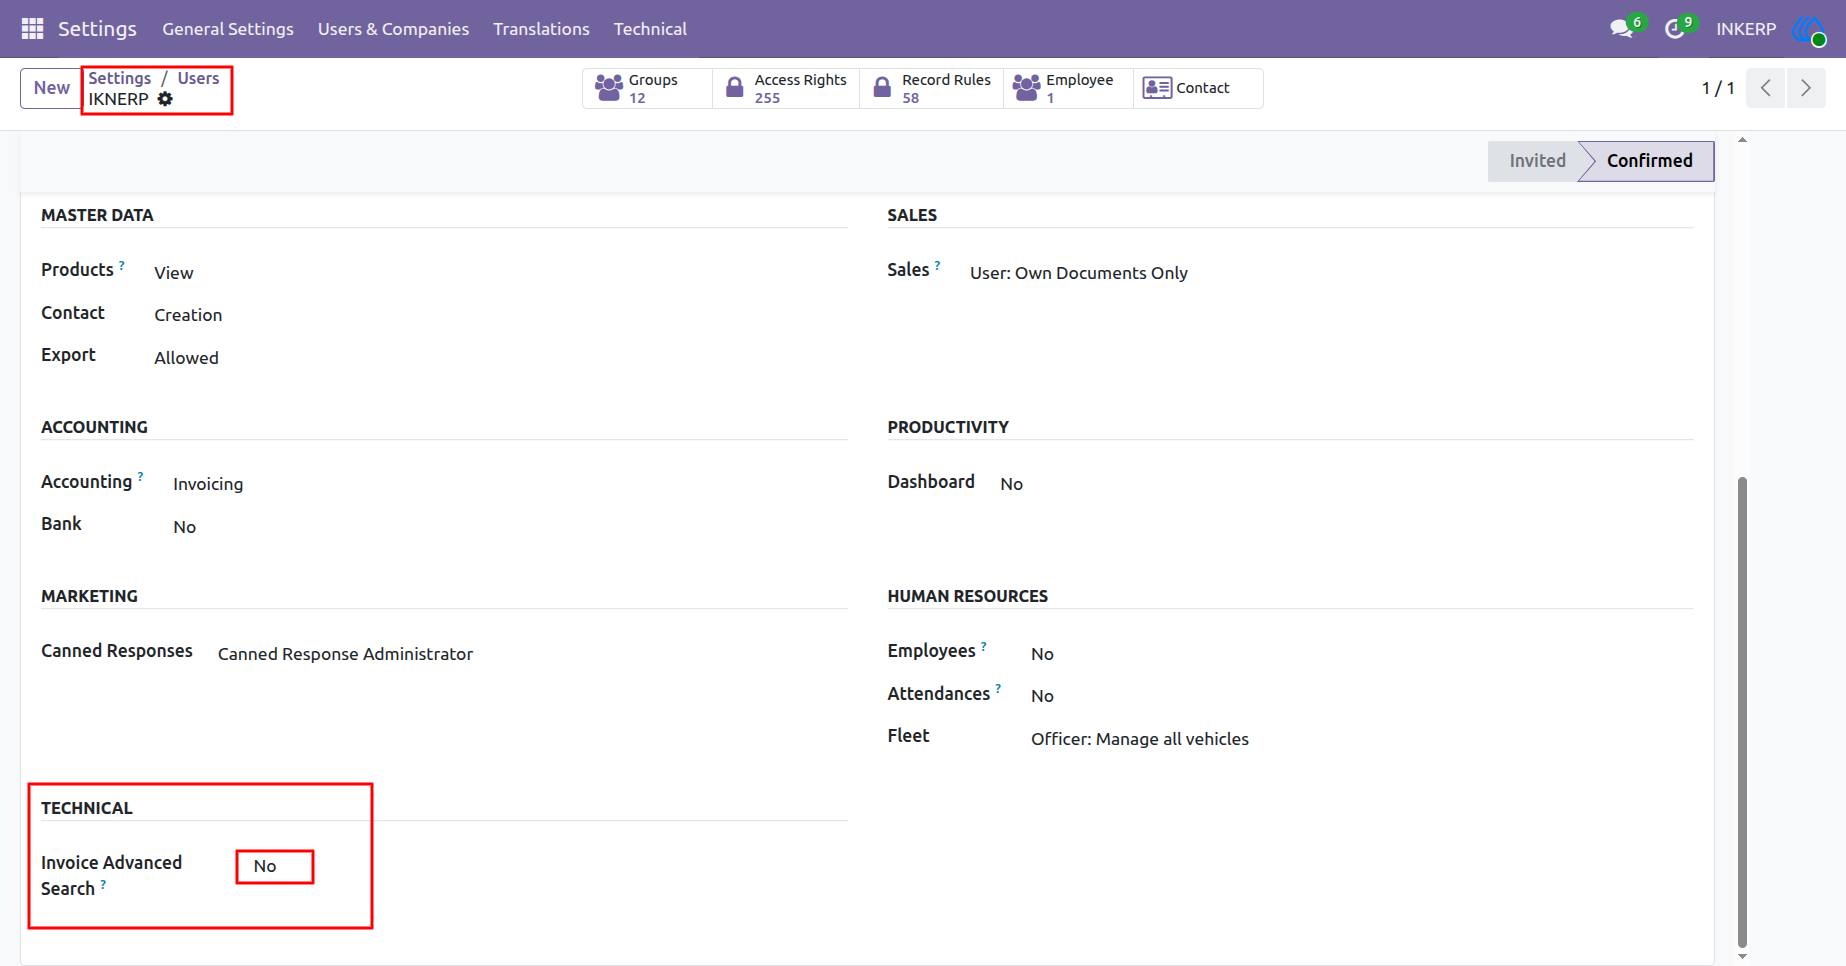Image resolution: width=1846 pixels, height=966 pixels.
Task: Show the Employees field help tooltip
Action: pos(984,646)
